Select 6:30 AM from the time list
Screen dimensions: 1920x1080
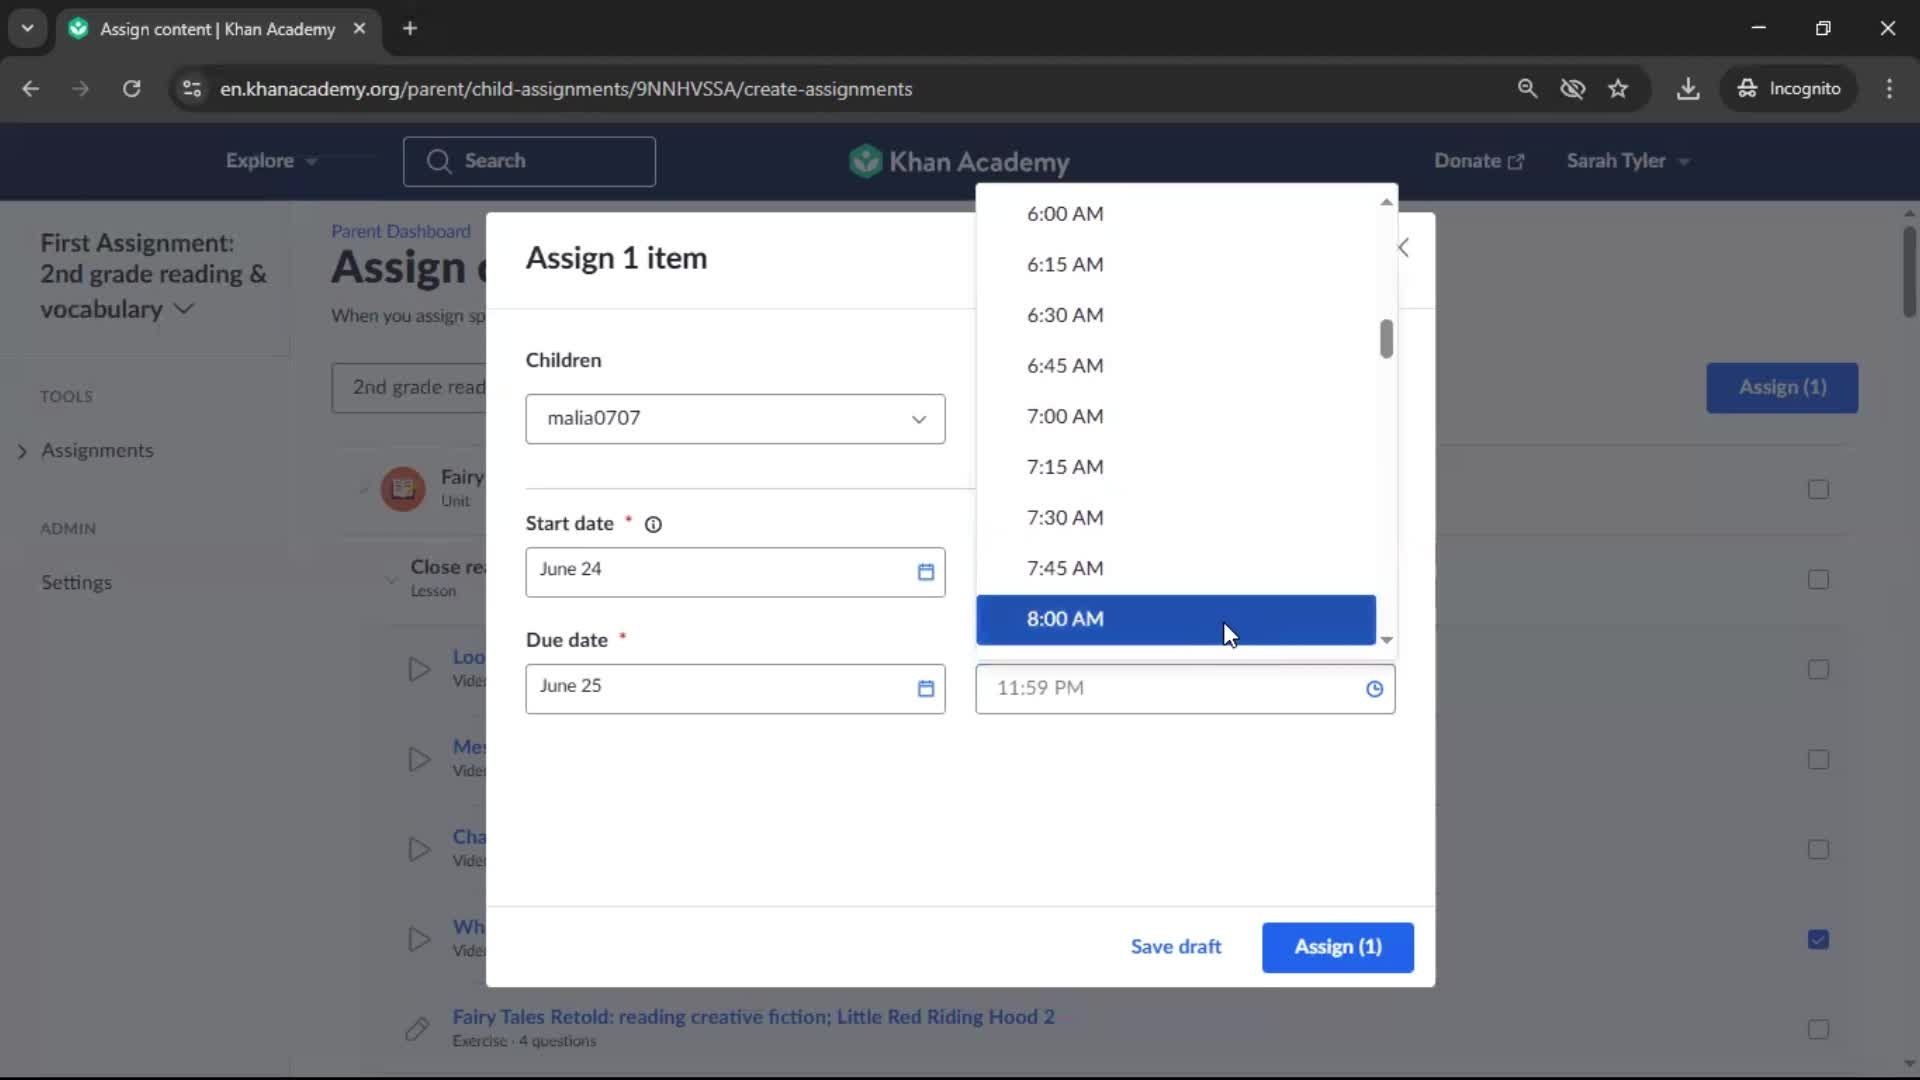pyautogui.click(x=1176, y=315)
